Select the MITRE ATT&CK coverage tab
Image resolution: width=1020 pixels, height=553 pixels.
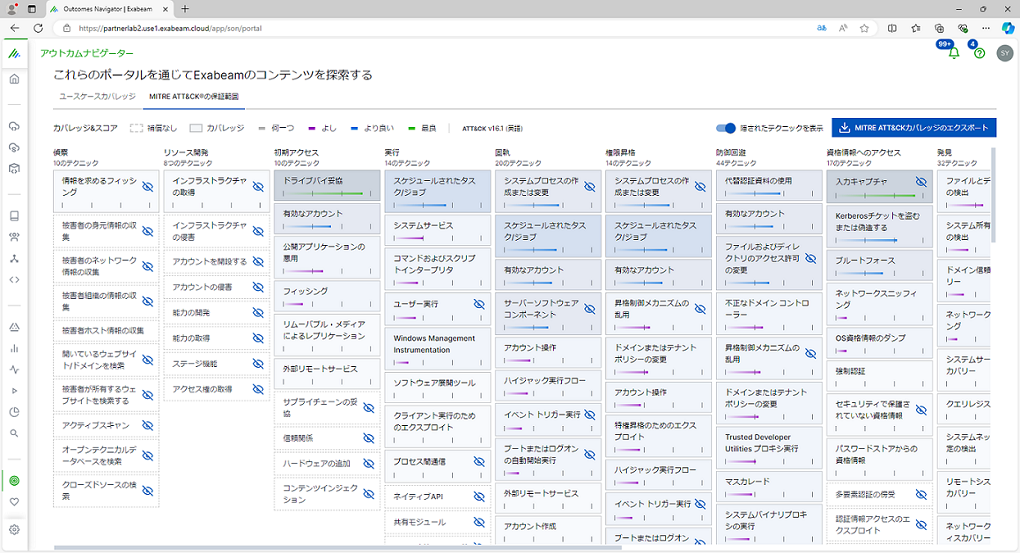click(194, 96)
